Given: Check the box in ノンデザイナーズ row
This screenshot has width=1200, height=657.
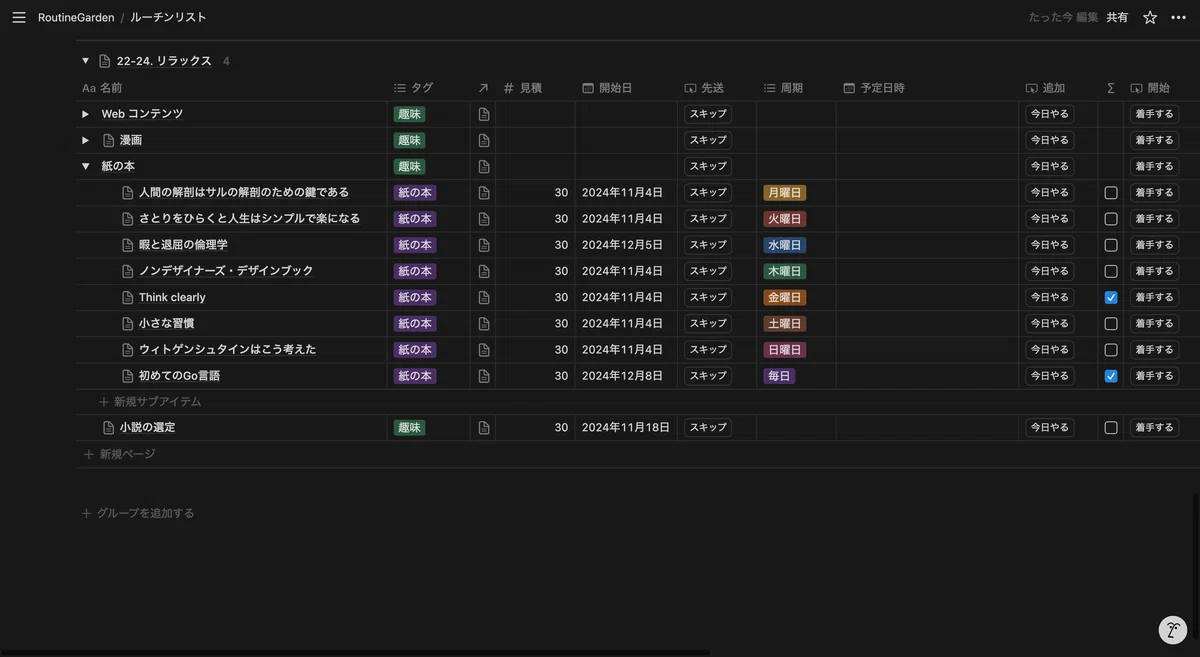Looking at the screenshot, I should point(1111,271).
